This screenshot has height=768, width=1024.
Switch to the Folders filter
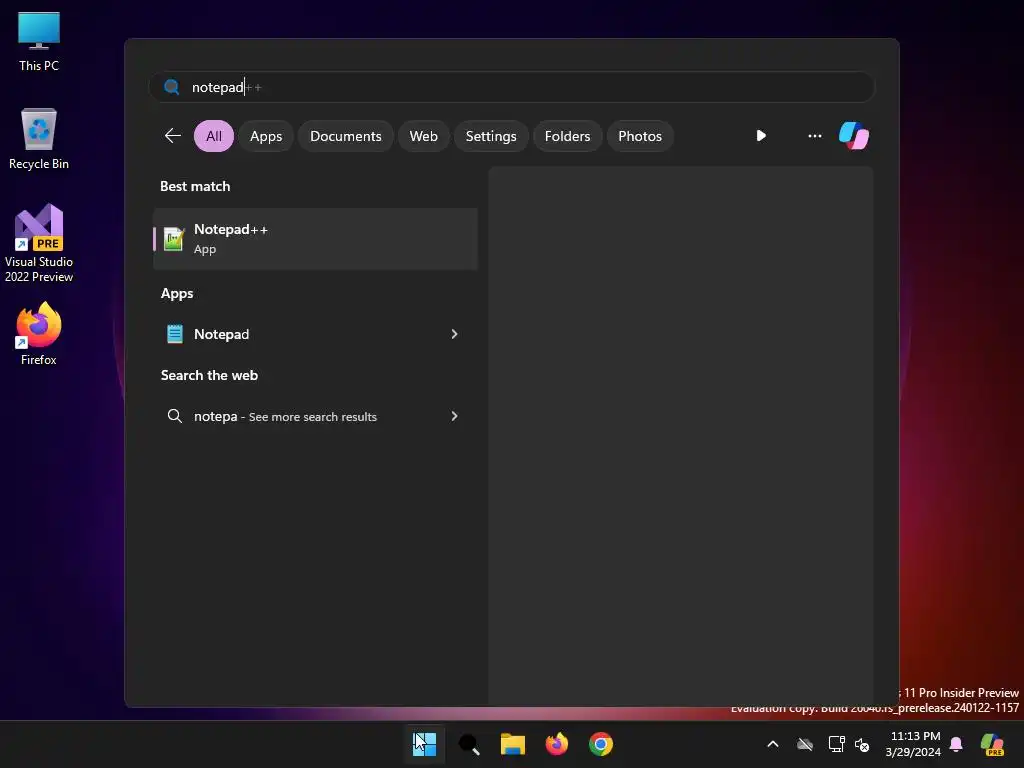tap(568, 136)
